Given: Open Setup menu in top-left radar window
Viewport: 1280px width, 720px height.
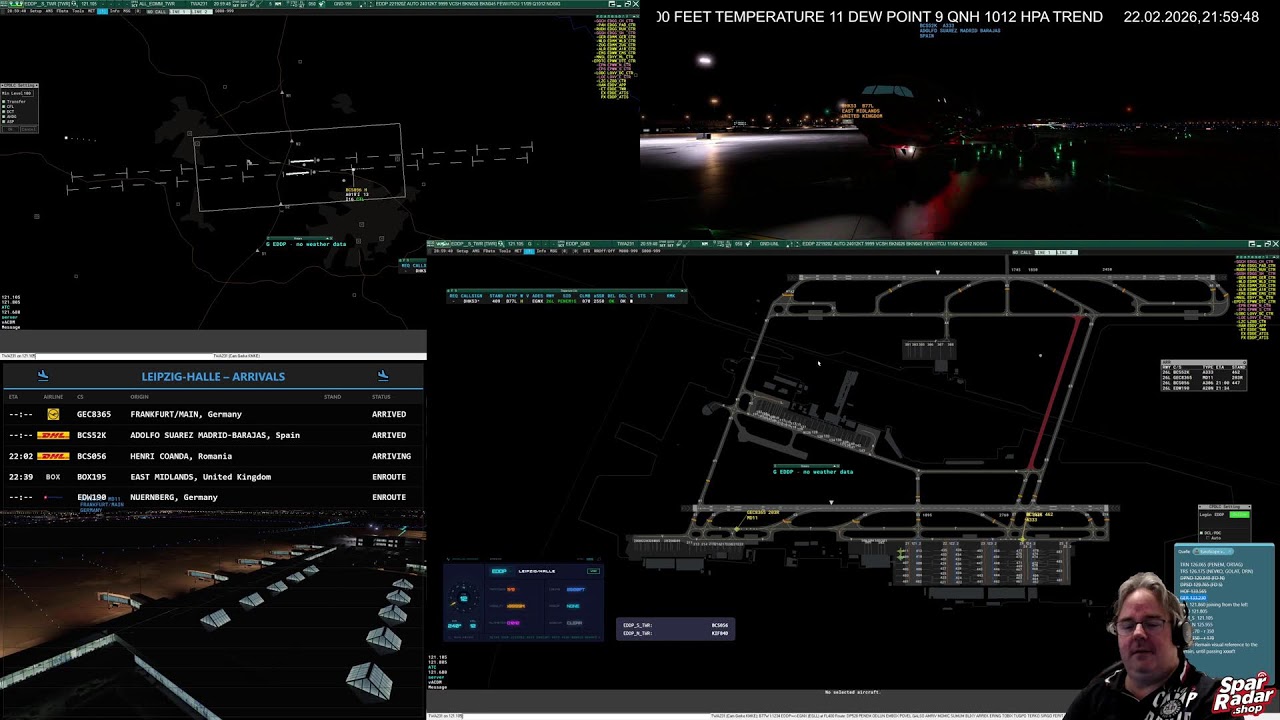Looking at the screenshot, I should click(x=36, y=11).
